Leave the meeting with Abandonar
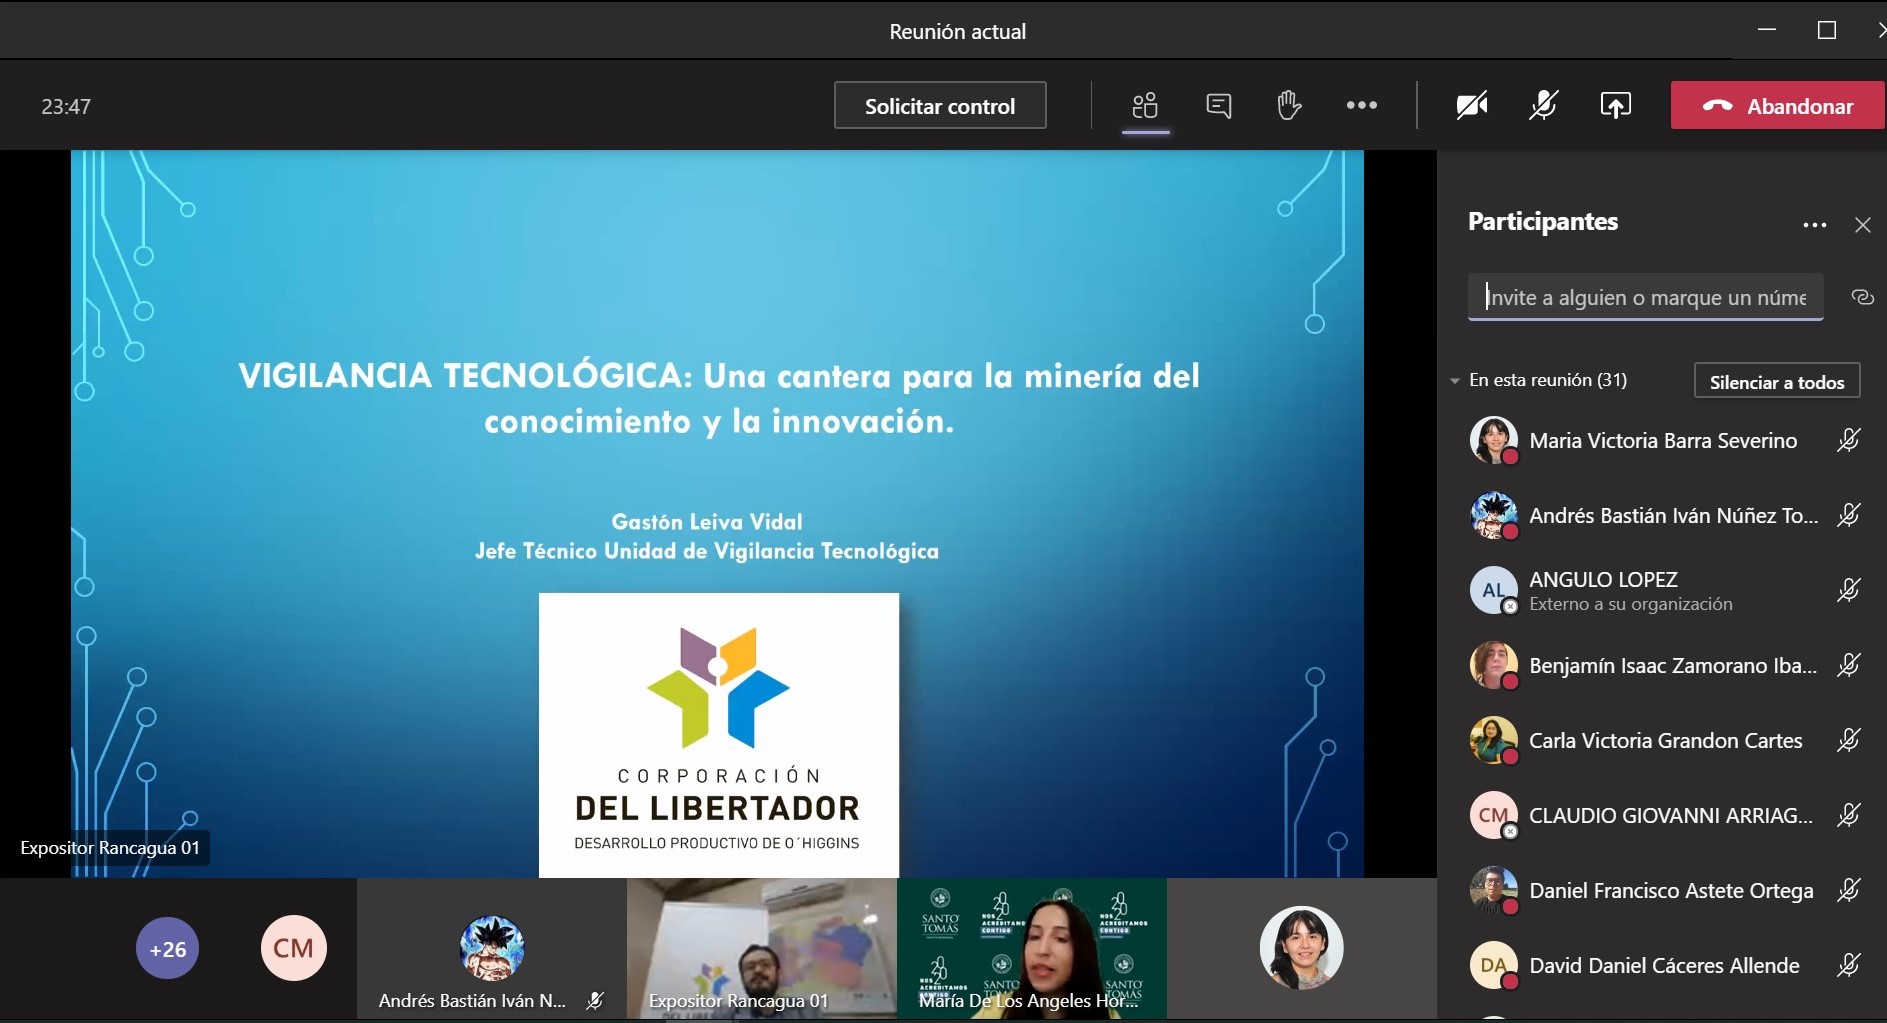This screenshot has width=1887, height=1023. [x=1777, y=106]
